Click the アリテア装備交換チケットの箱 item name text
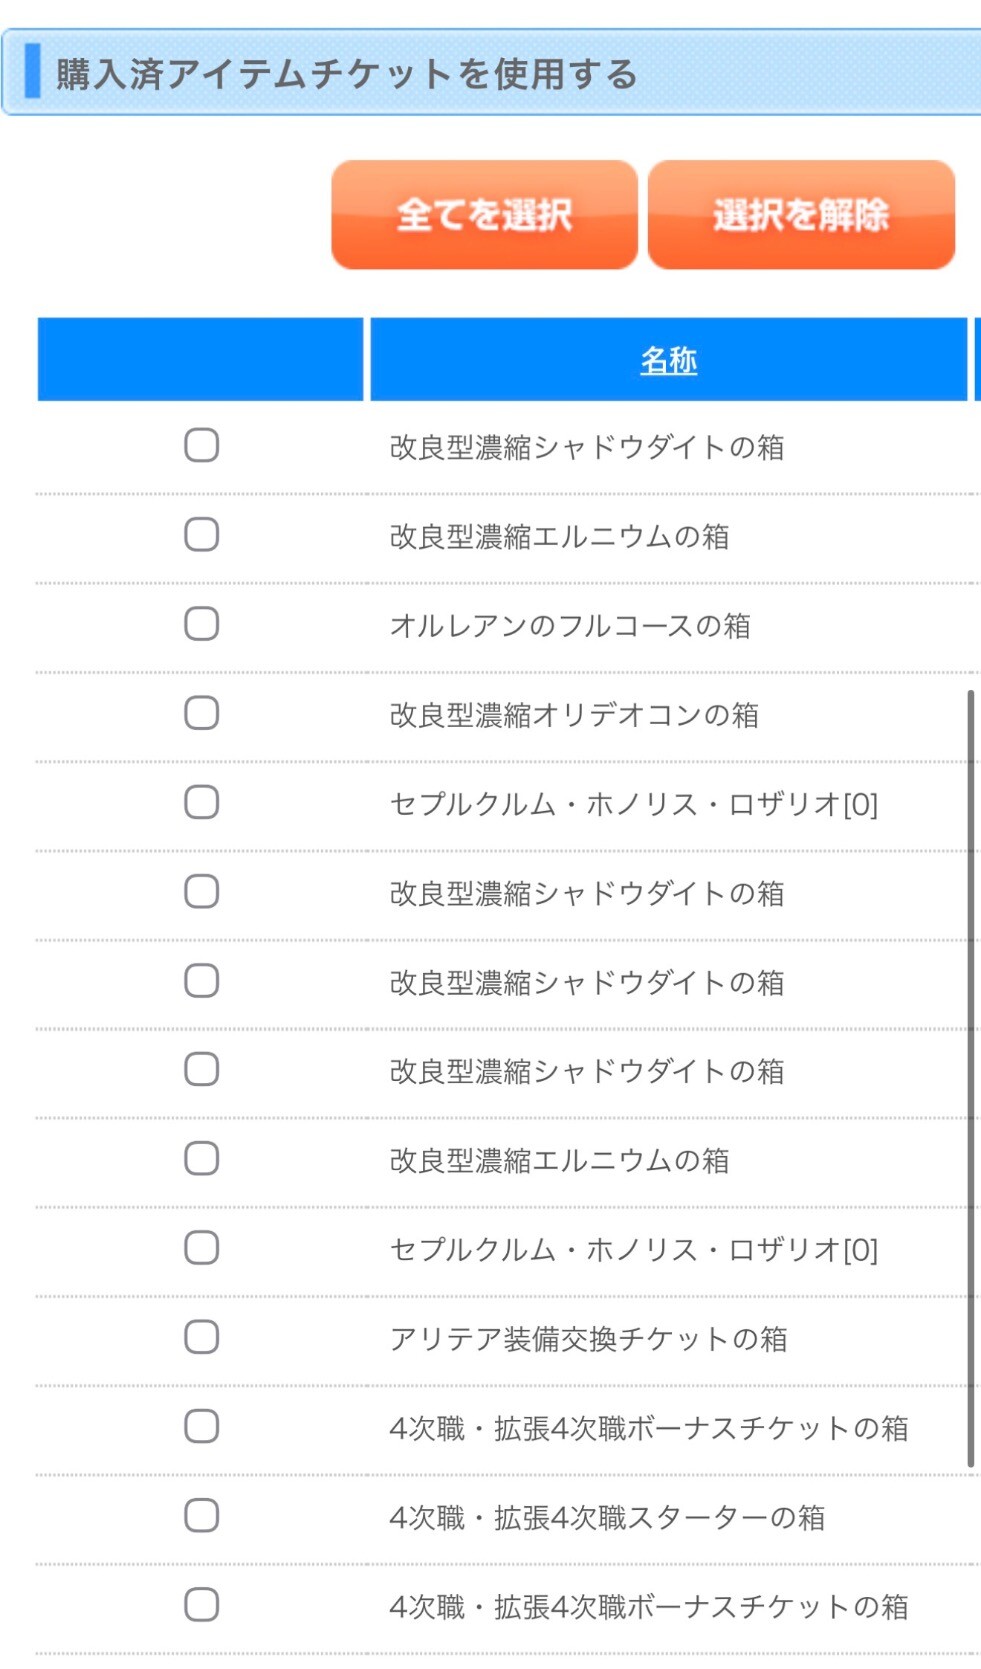Viewport: 981px width, 1669px height. (x=588, y=1339)
